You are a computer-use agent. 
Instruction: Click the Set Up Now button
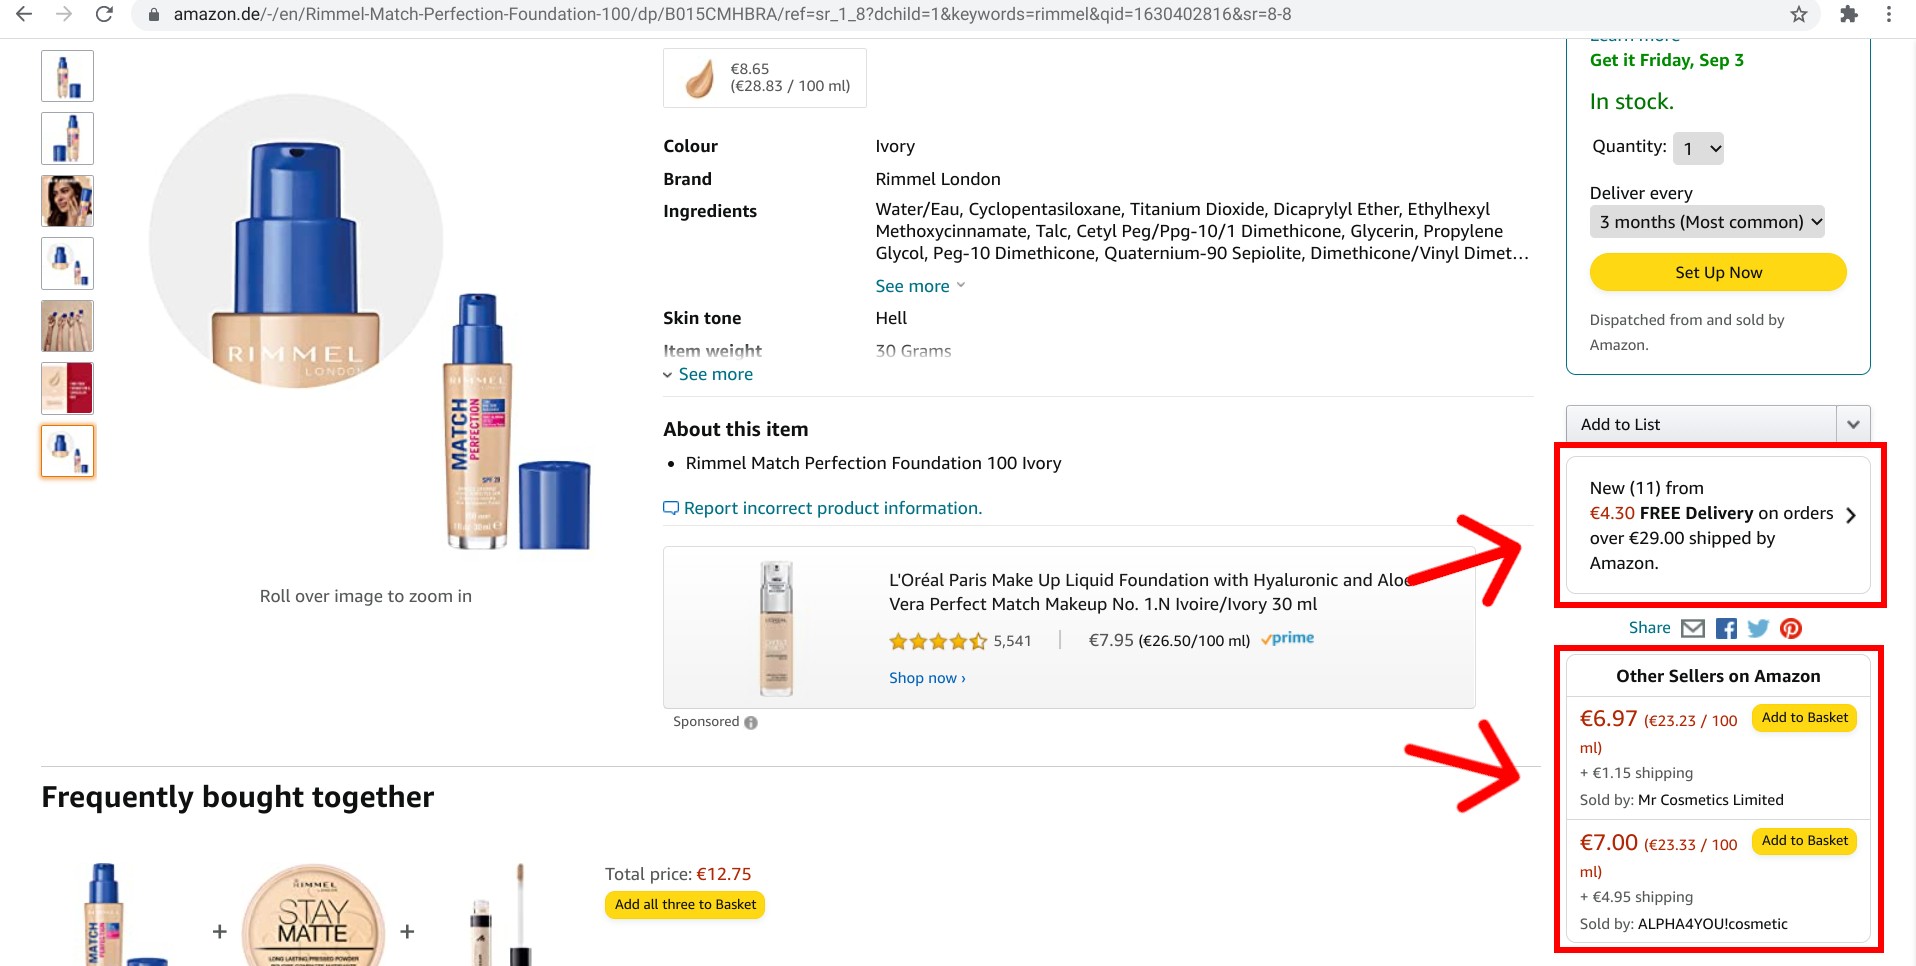(x=1718, y=272)
